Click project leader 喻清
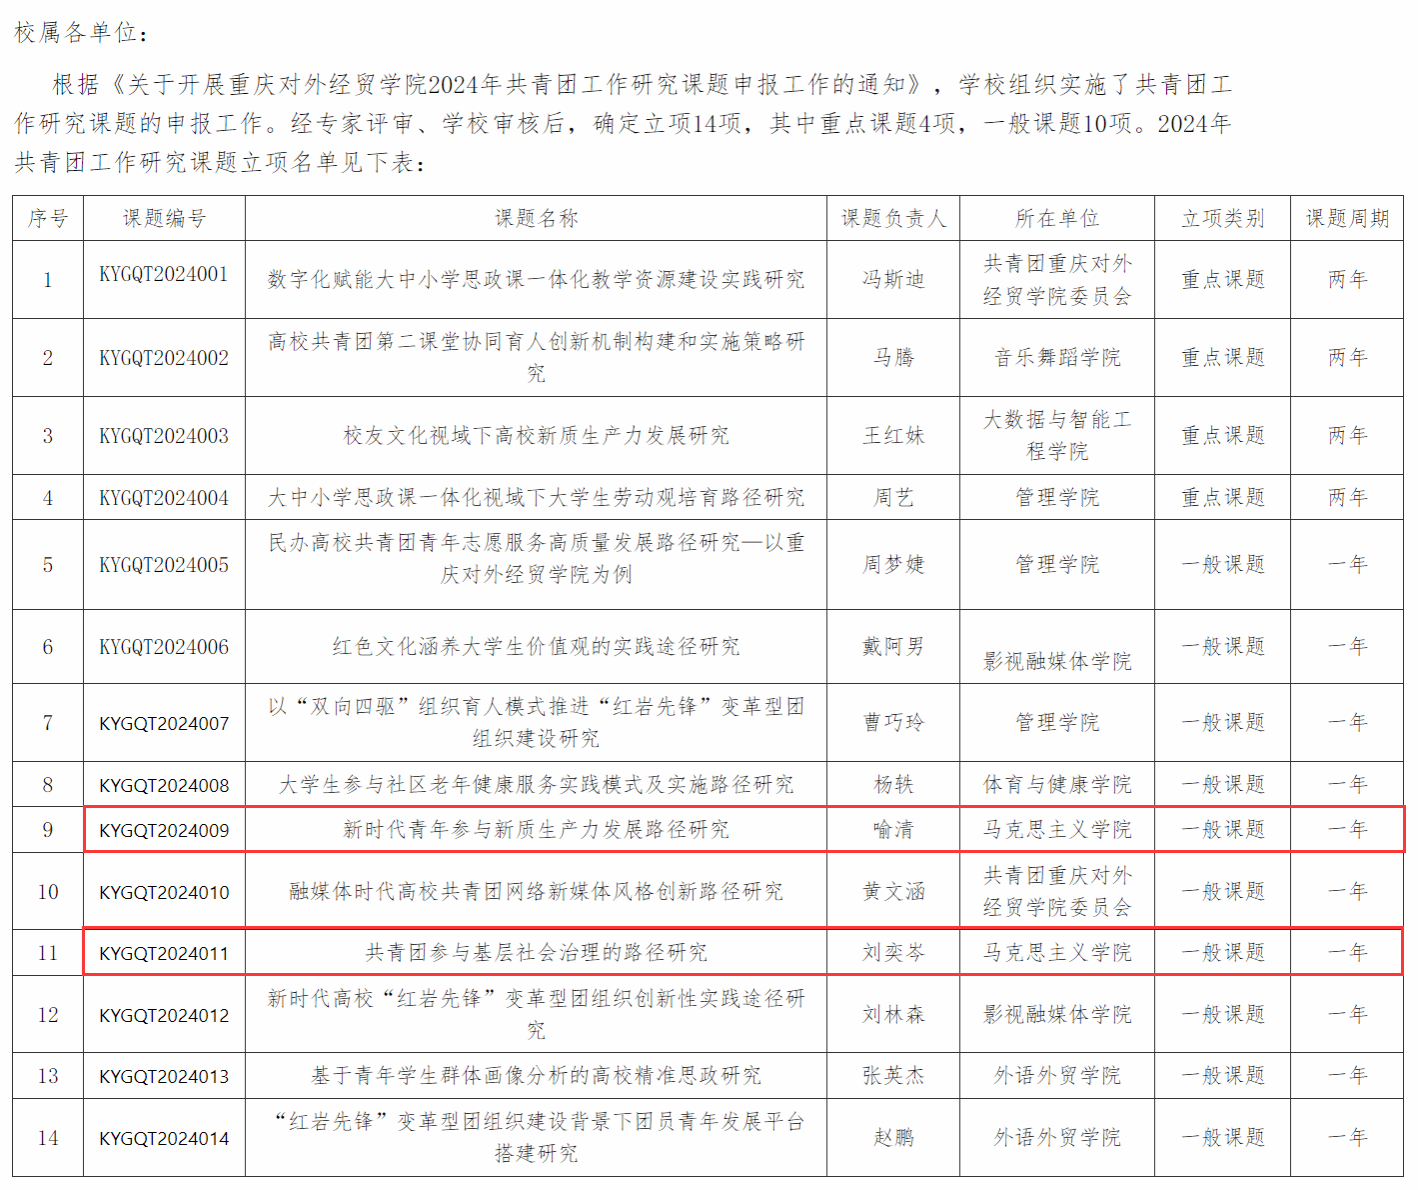Screen dimensions: 1418x1190 [x=893, y=830]
